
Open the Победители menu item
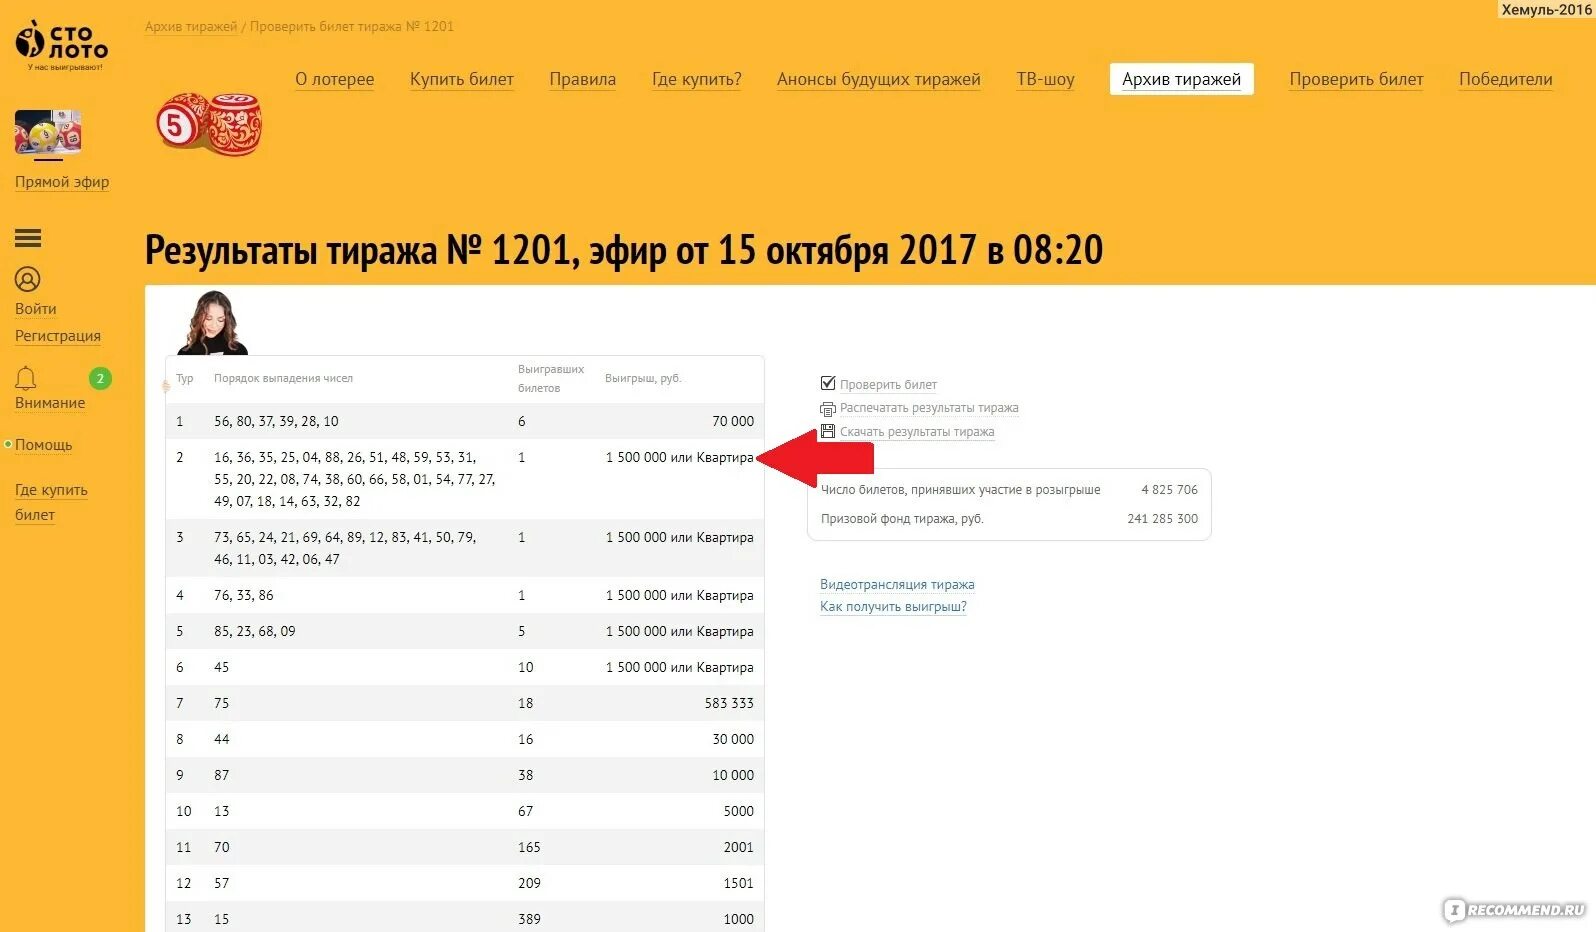click(1506, 79)
